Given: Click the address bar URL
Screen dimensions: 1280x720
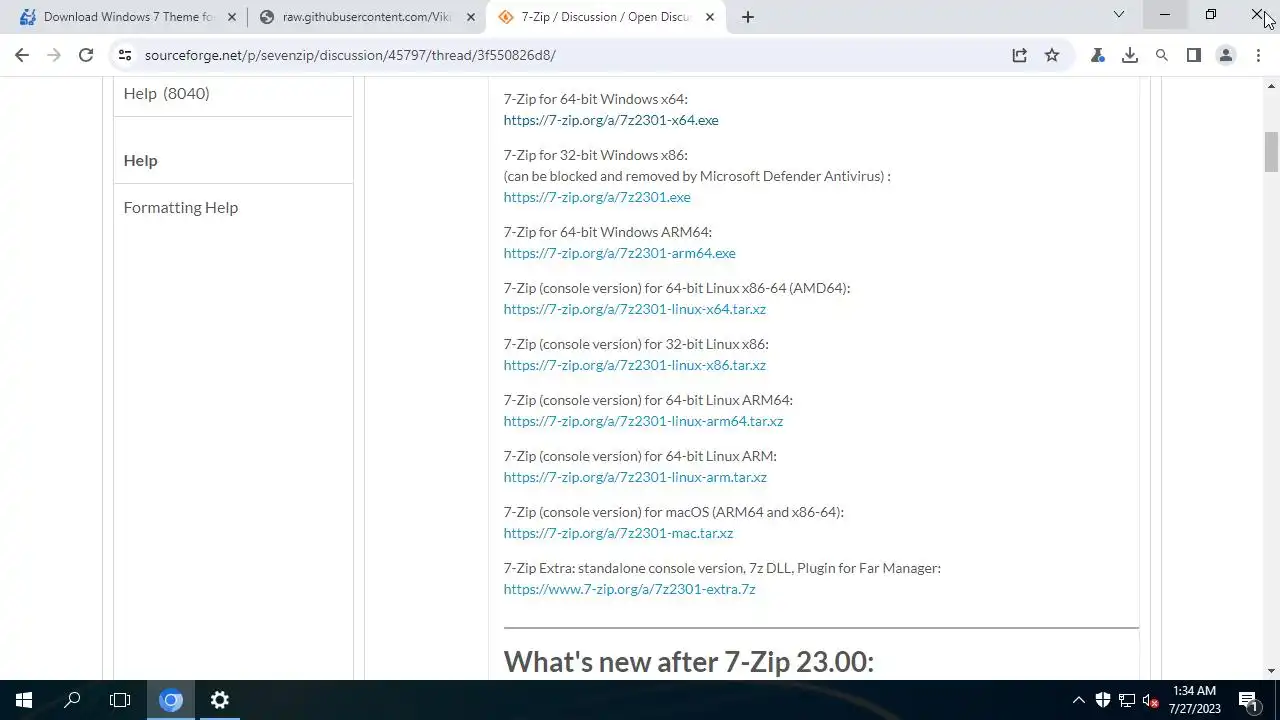Looking at the screenshot, I should pos(350,55).
